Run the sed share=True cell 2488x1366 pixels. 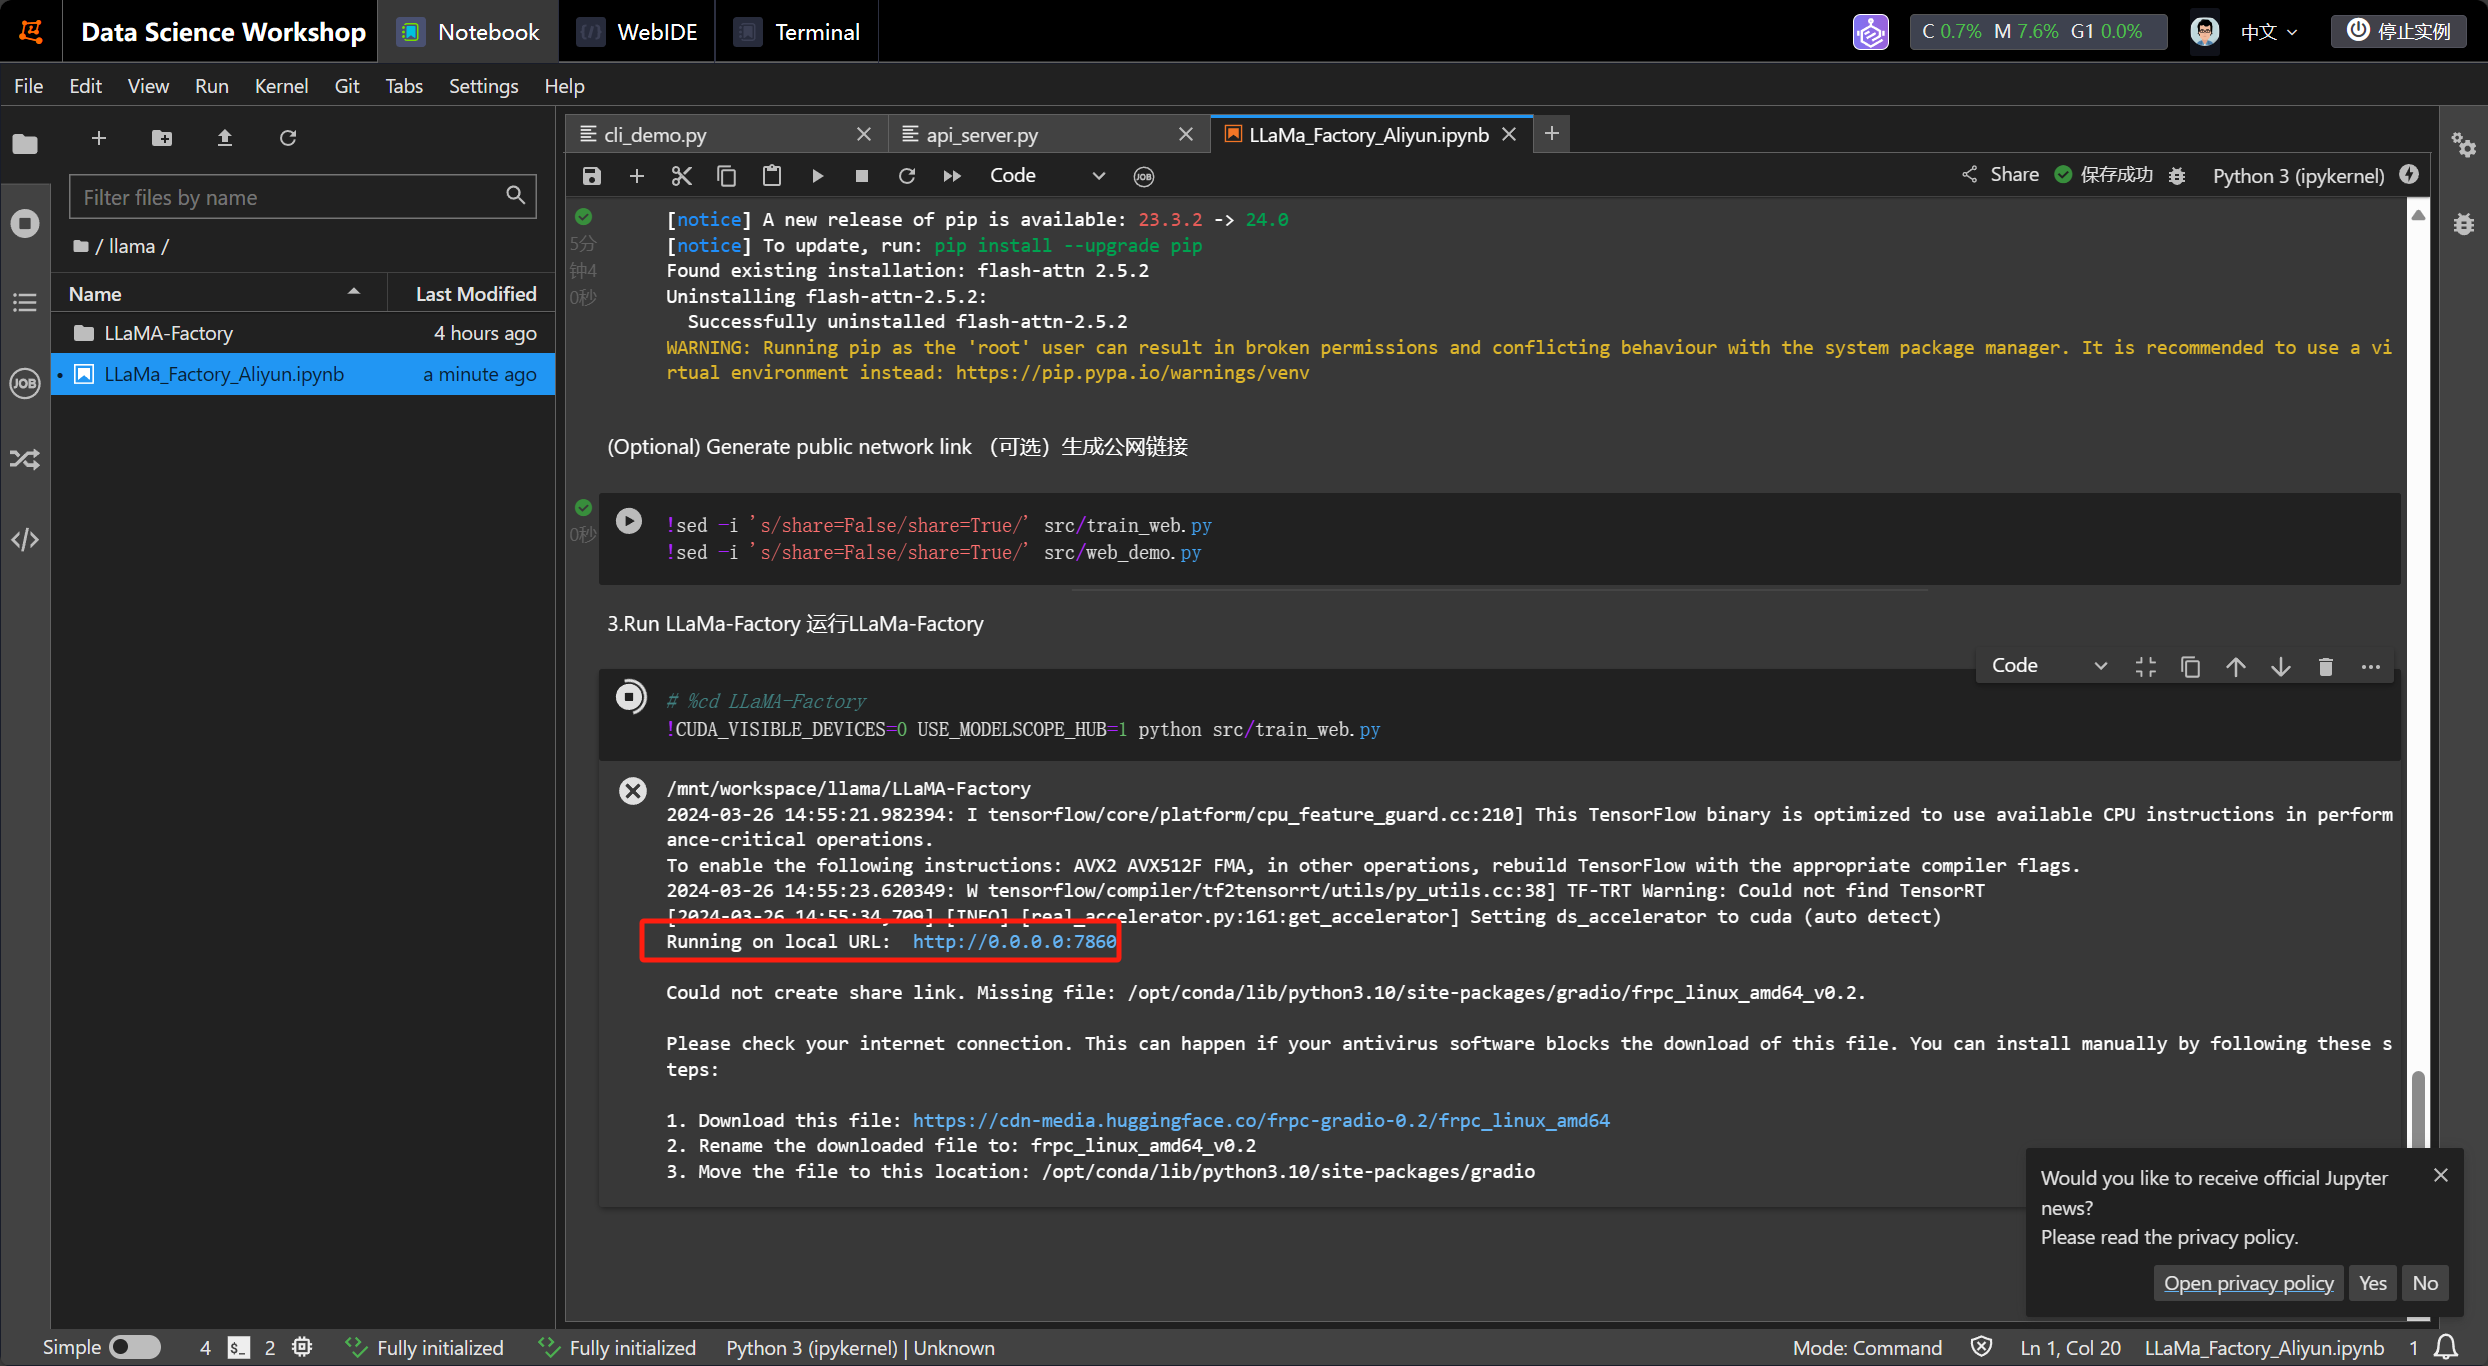coord(629,521)
